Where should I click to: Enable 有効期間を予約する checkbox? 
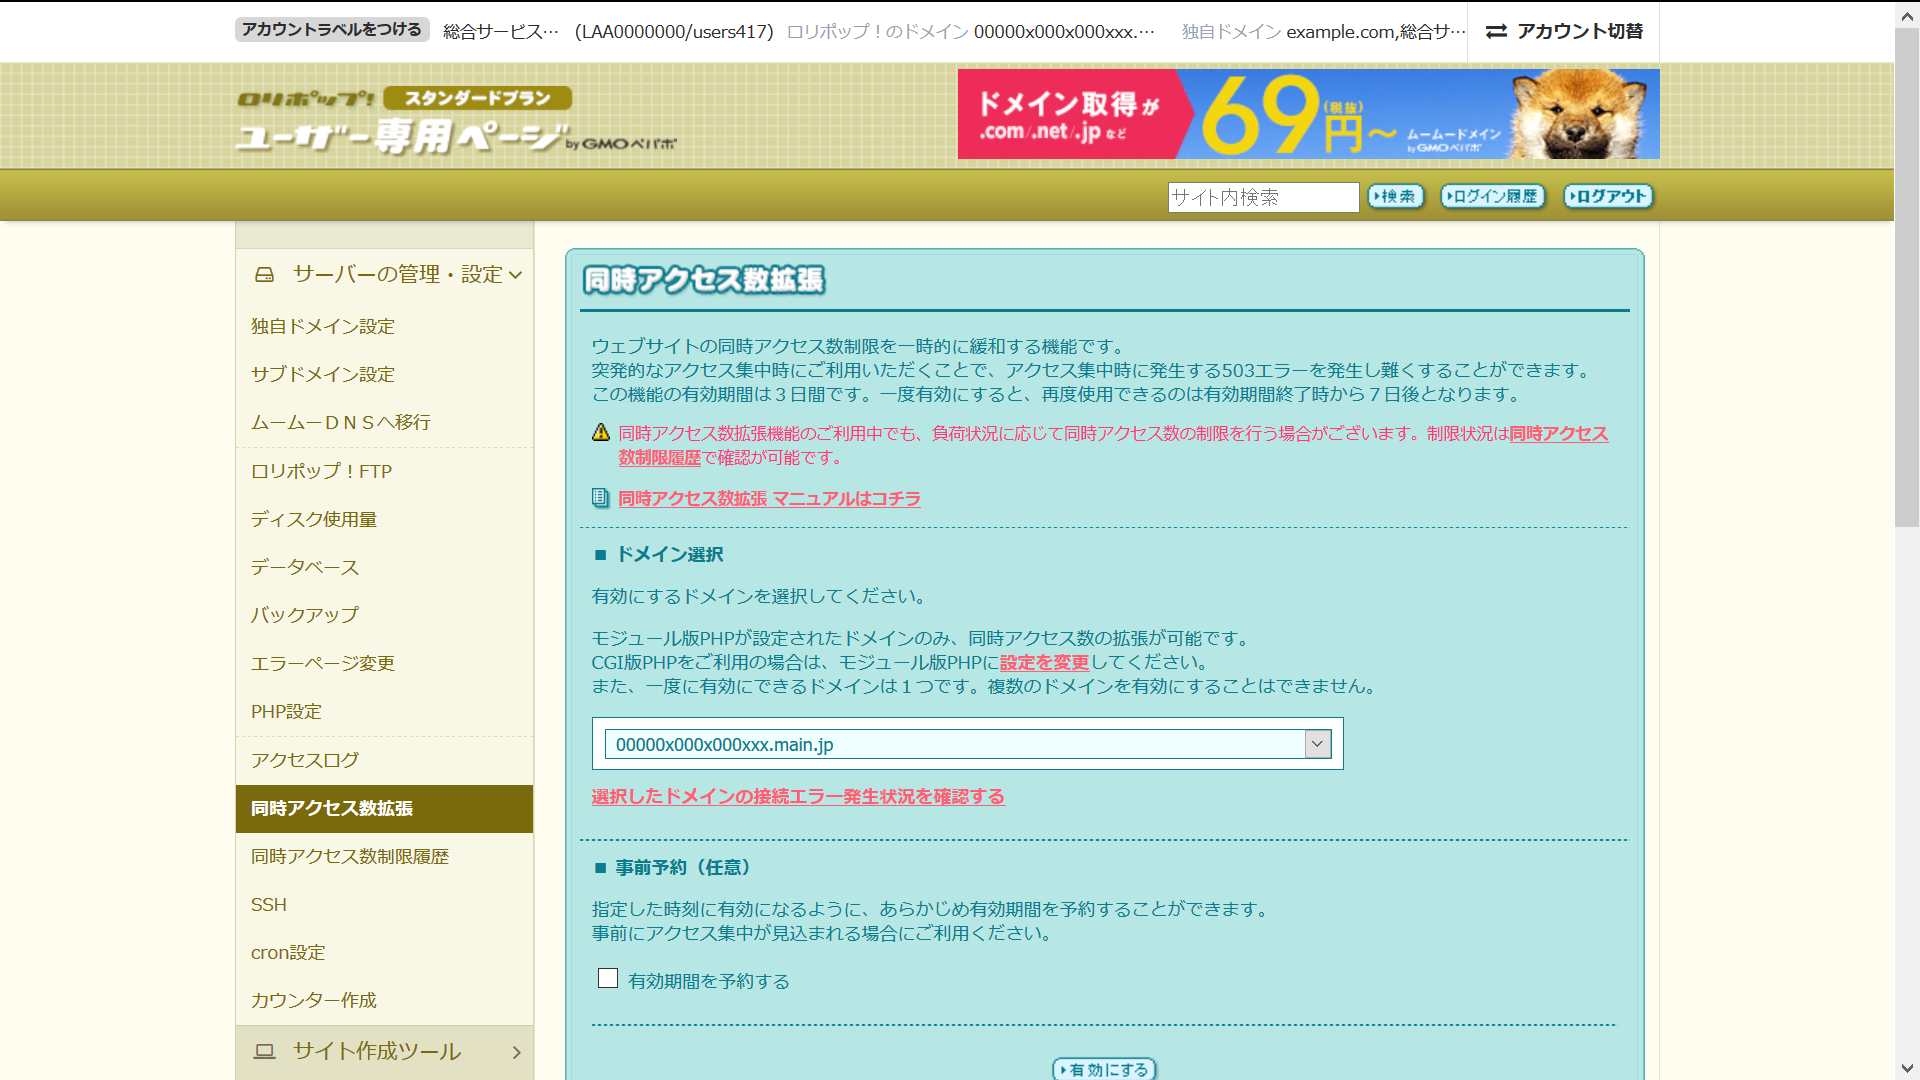point(608,979)
